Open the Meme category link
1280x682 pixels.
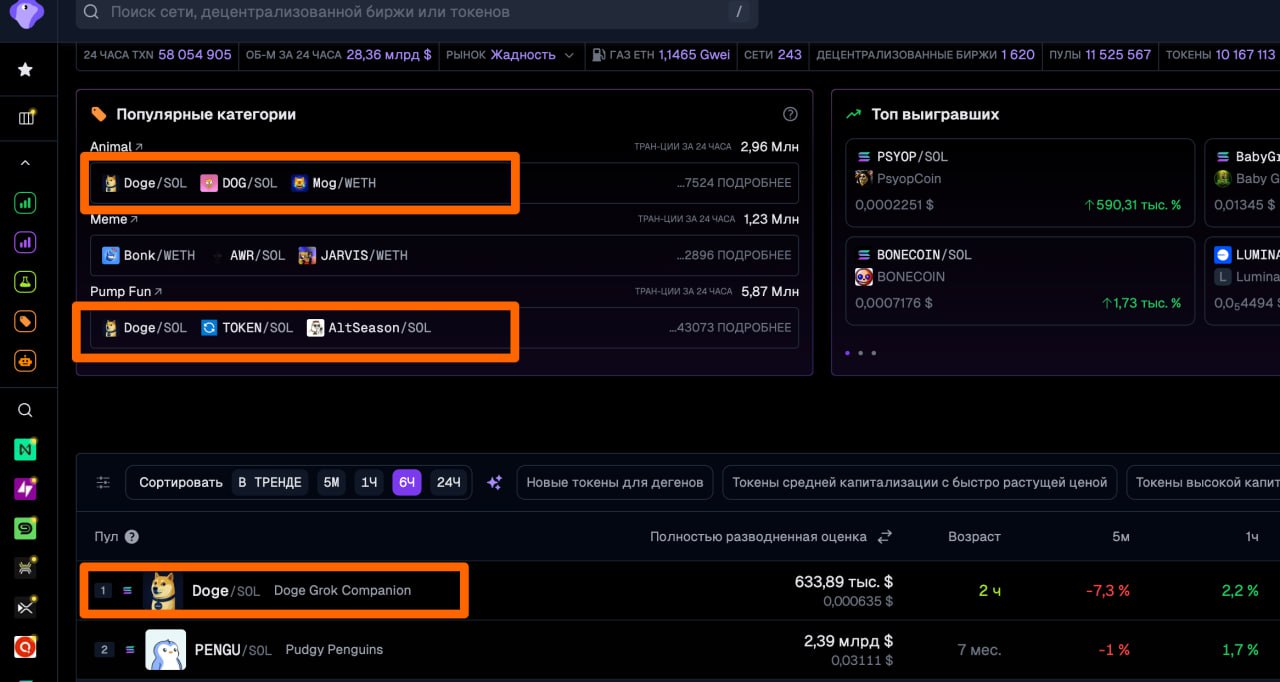click(x=114, y=219)
